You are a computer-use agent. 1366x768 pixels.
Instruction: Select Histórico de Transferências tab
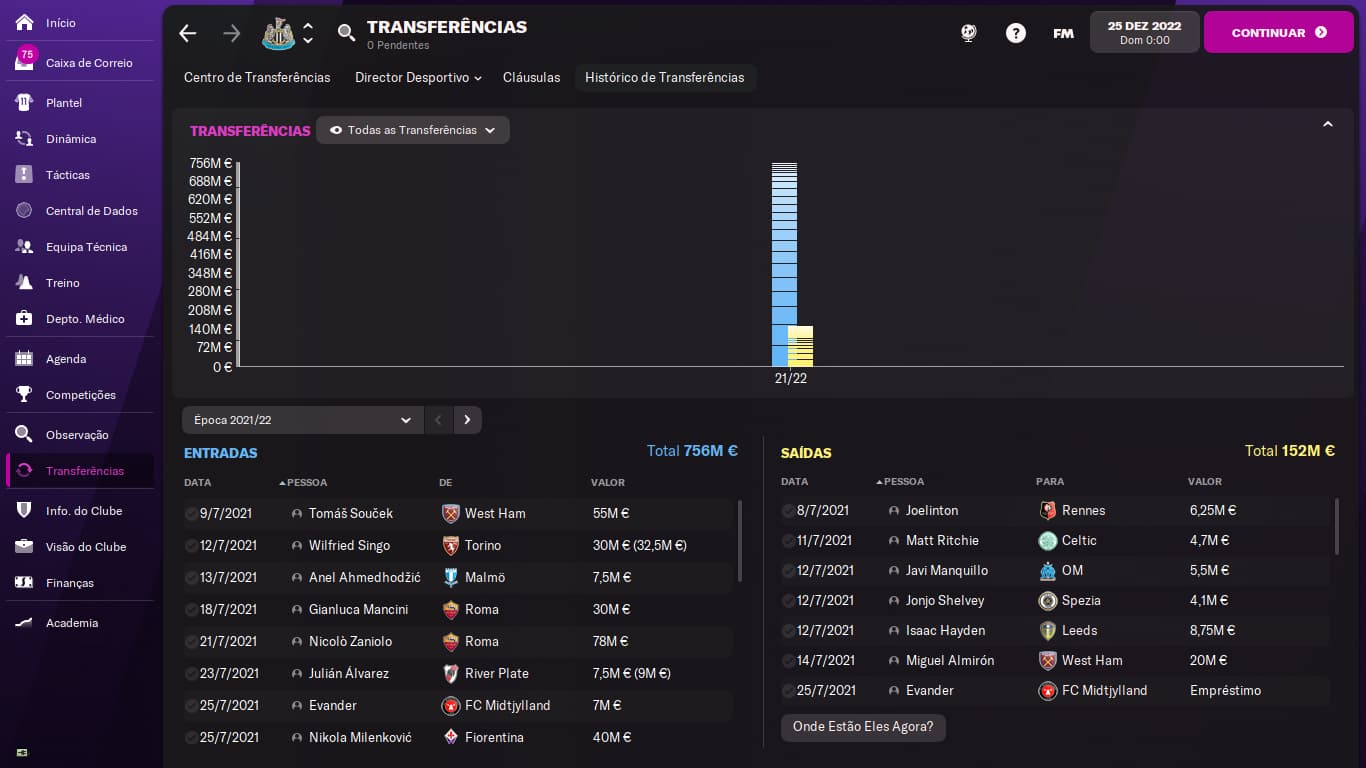tap(665, 77)
